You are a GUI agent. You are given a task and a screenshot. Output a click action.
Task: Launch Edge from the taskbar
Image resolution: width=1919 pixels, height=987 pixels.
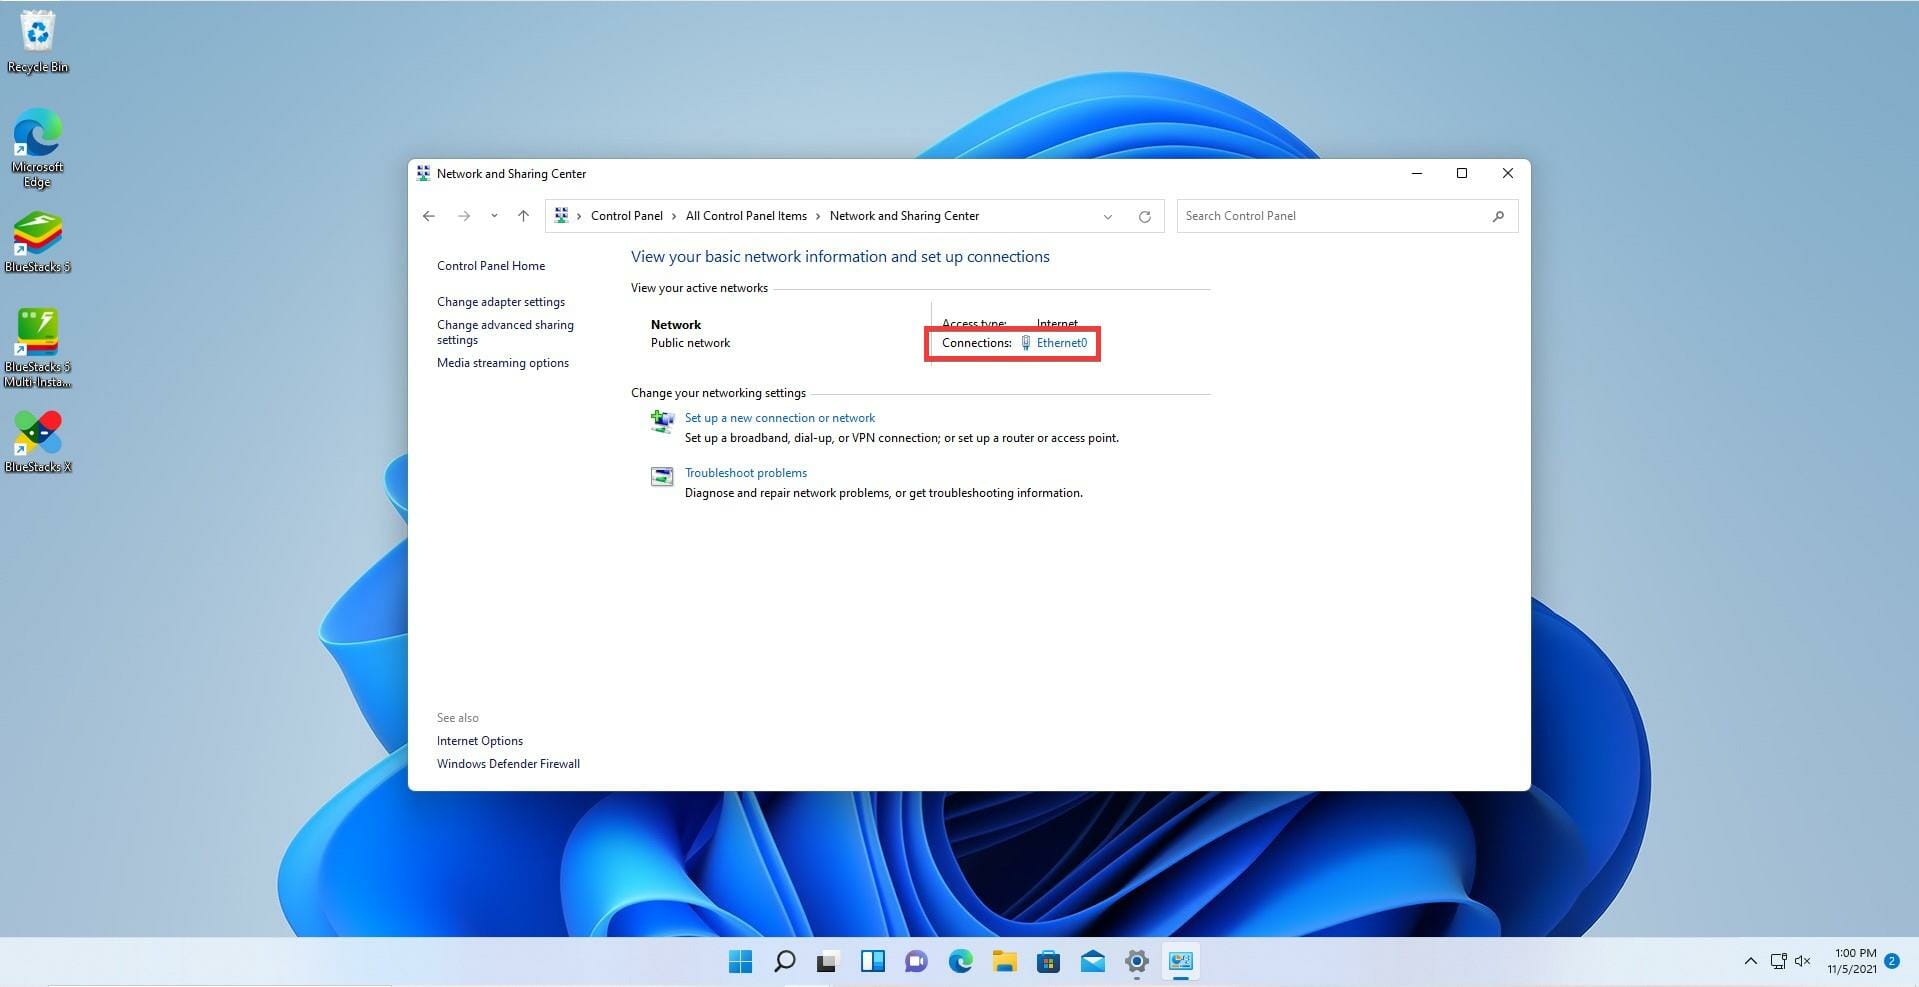(x=961, y=962)
